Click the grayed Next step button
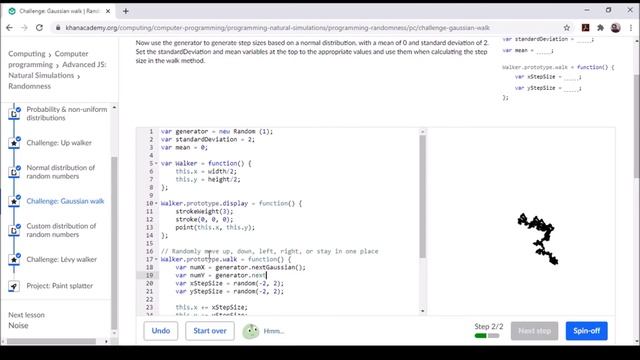This screenshot has width=640, height=360. (x=535, y=331)
